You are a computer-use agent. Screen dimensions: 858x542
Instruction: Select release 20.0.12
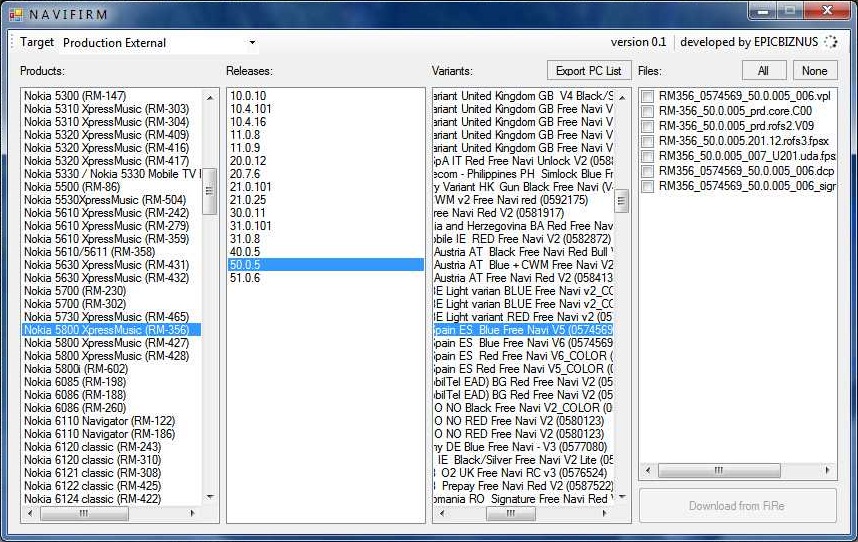pos(326,161)
